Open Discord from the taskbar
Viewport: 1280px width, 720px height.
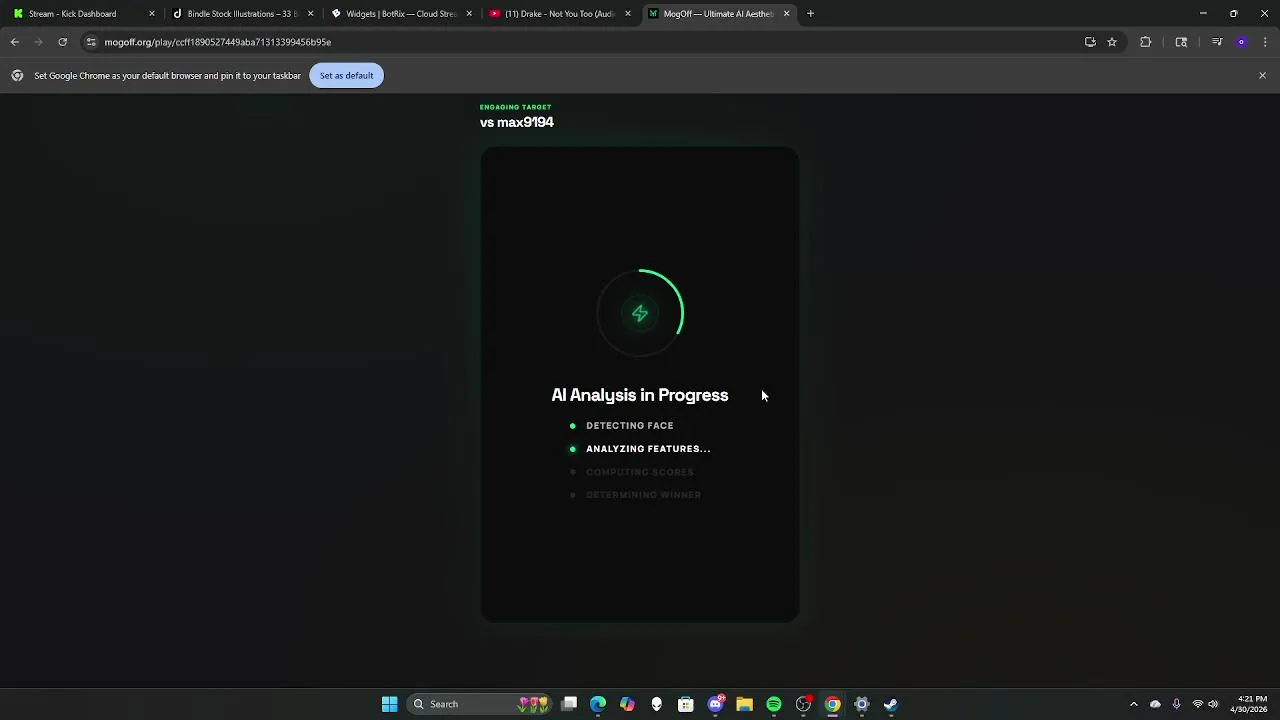coord(716,704)
